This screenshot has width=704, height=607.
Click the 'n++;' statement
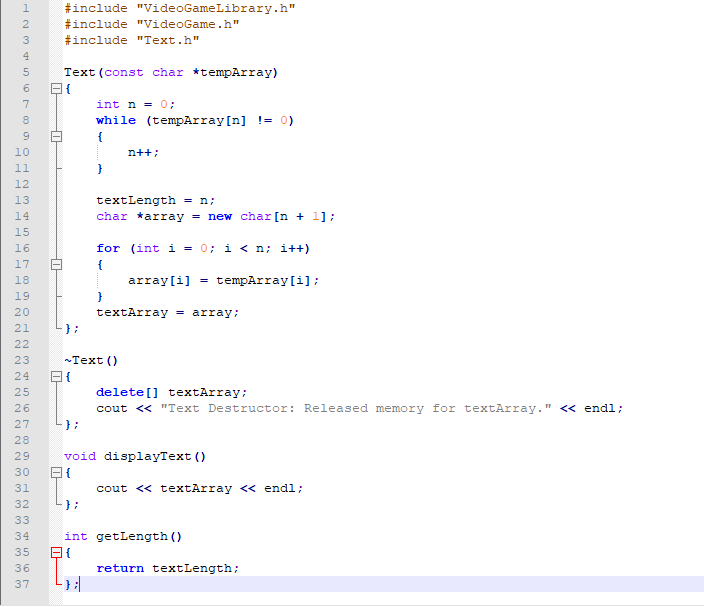pos(144,153)
